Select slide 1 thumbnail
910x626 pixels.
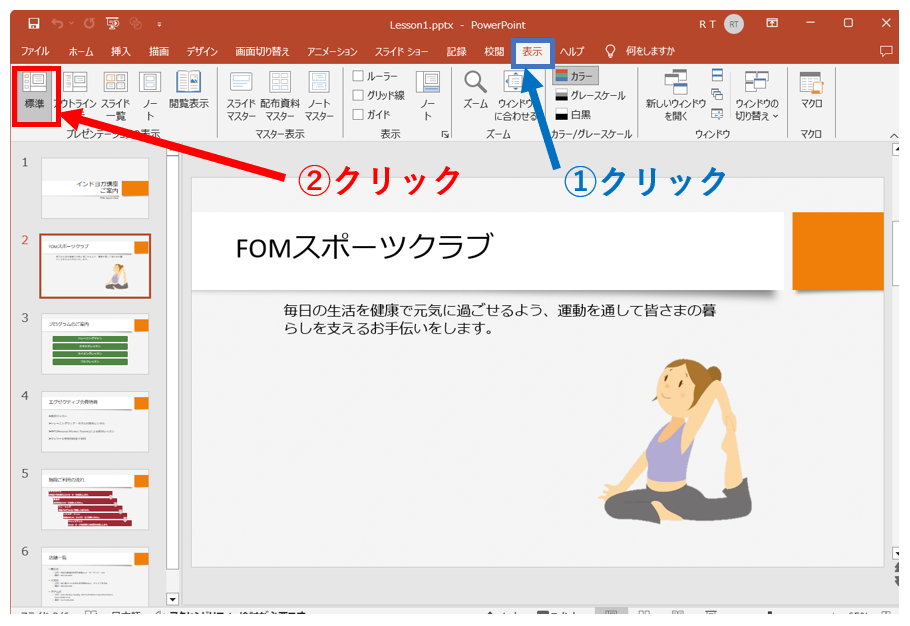(95, 188)
